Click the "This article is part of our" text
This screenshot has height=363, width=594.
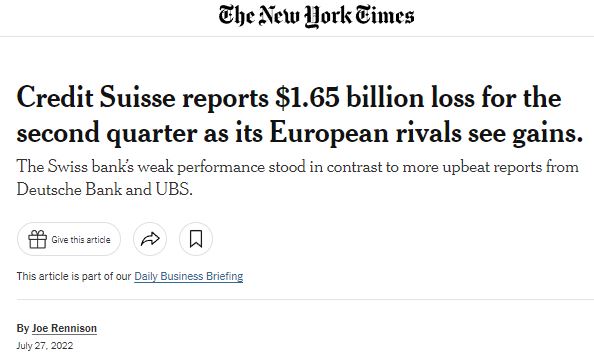[74, 276]
